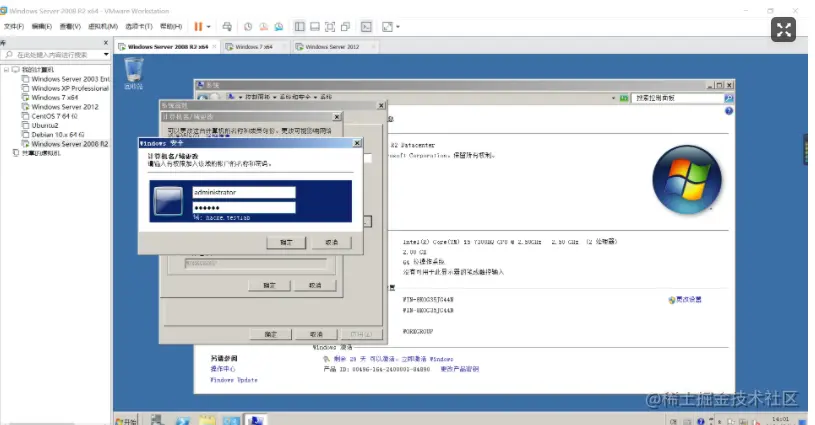Viewport: 815px width, 425px height.
Task: Switch to the Windows 7 x64 tab
Action: pos(253,47)
